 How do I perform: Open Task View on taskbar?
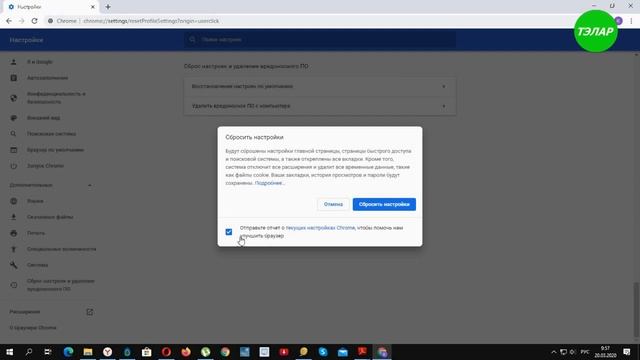click(x=48, y=352)
